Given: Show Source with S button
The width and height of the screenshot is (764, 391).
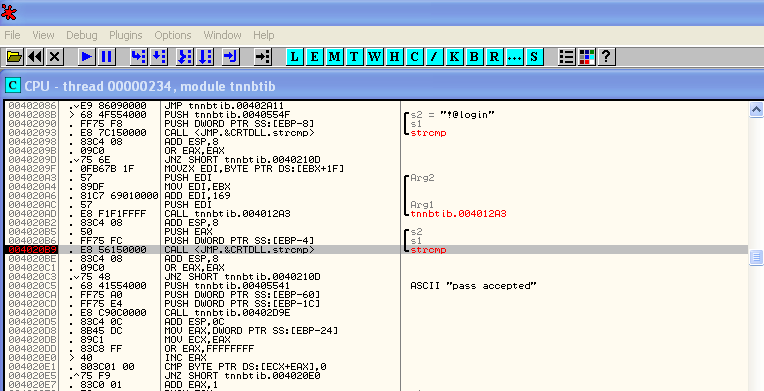Looking at the screenshot, I should click(x=534, y=57).
